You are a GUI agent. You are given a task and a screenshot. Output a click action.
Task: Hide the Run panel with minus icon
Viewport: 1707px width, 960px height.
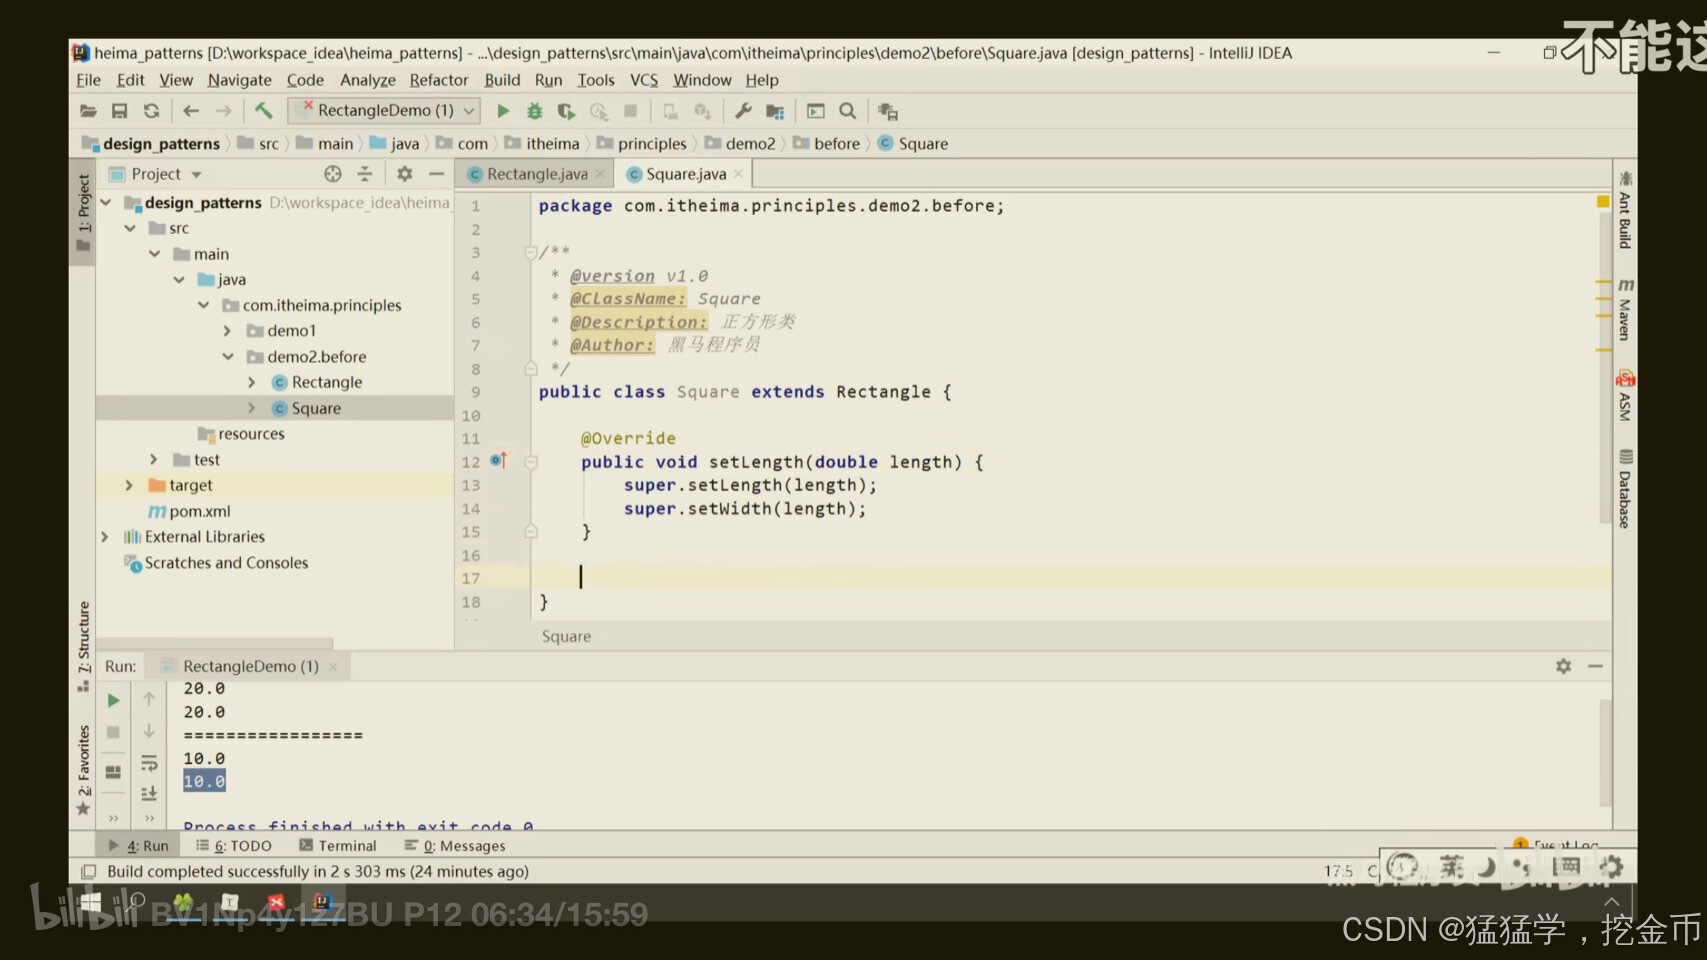[1595, 666]
